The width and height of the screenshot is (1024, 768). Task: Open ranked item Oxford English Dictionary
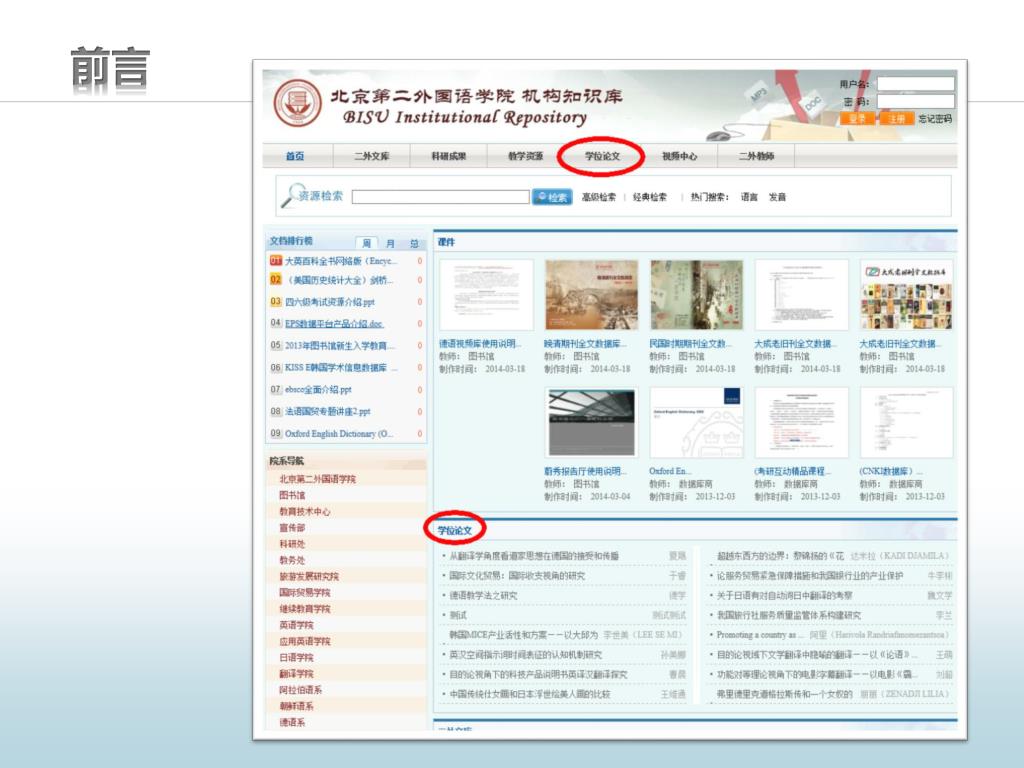(339, 434)
